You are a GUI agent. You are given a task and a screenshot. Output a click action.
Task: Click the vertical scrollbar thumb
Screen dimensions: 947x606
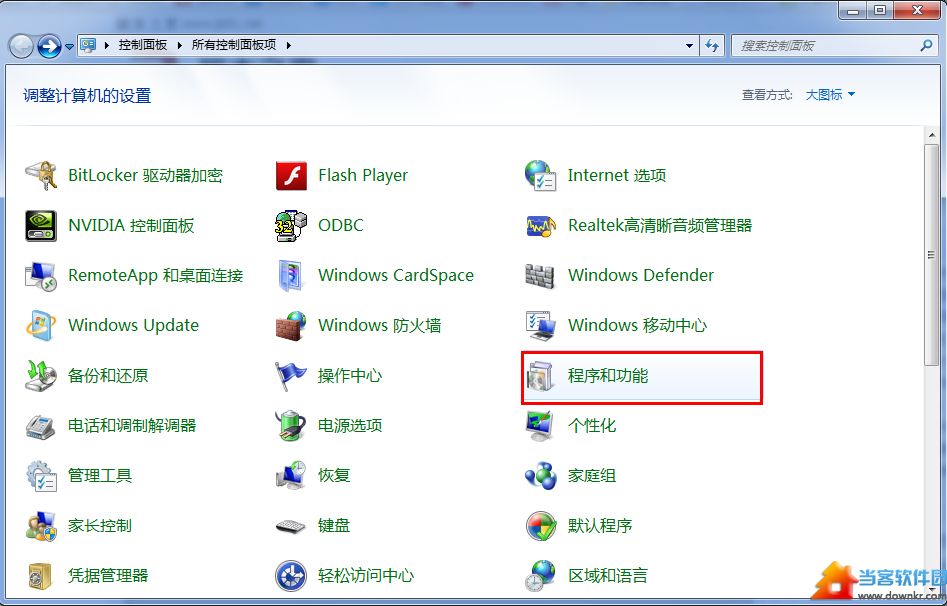point(932,254)
